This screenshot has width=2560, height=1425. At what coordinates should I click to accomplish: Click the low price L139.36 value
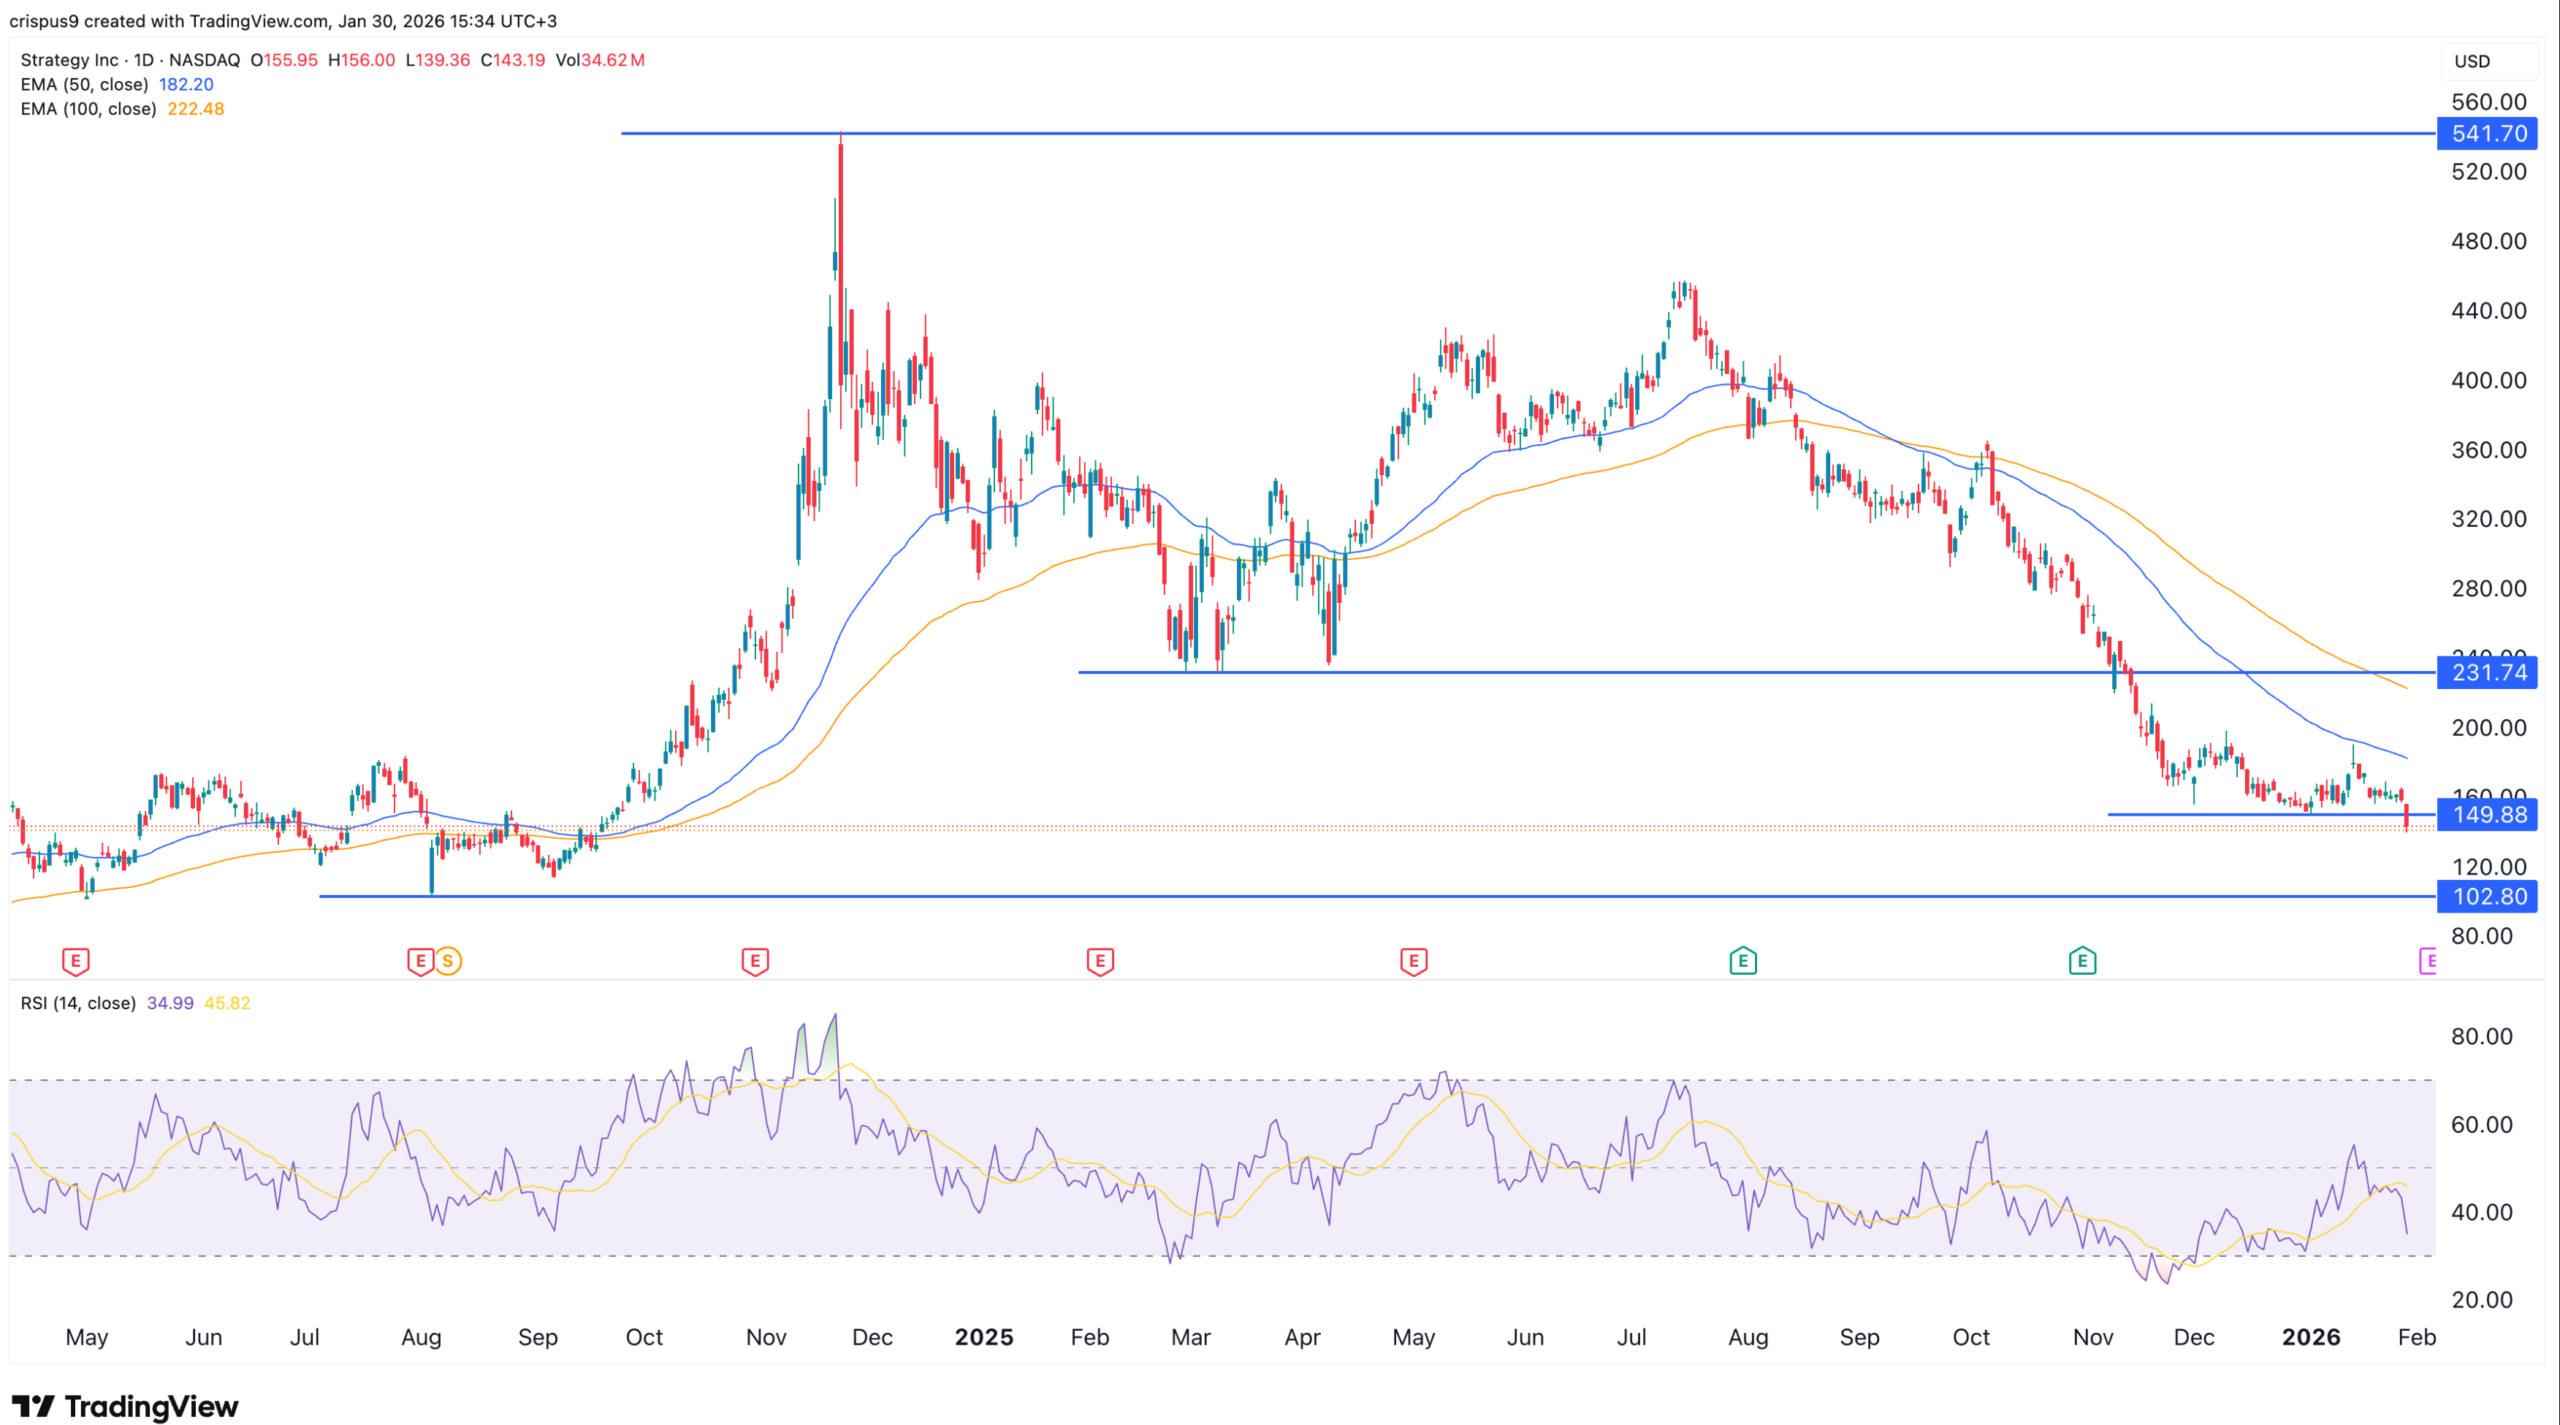pyautogui.click(x=438, y=60)
